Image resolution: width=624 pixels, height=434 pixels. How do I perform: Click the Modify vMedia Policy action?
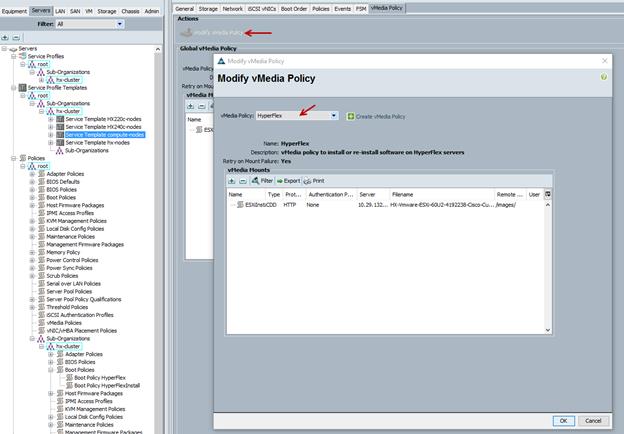(212, 33)
